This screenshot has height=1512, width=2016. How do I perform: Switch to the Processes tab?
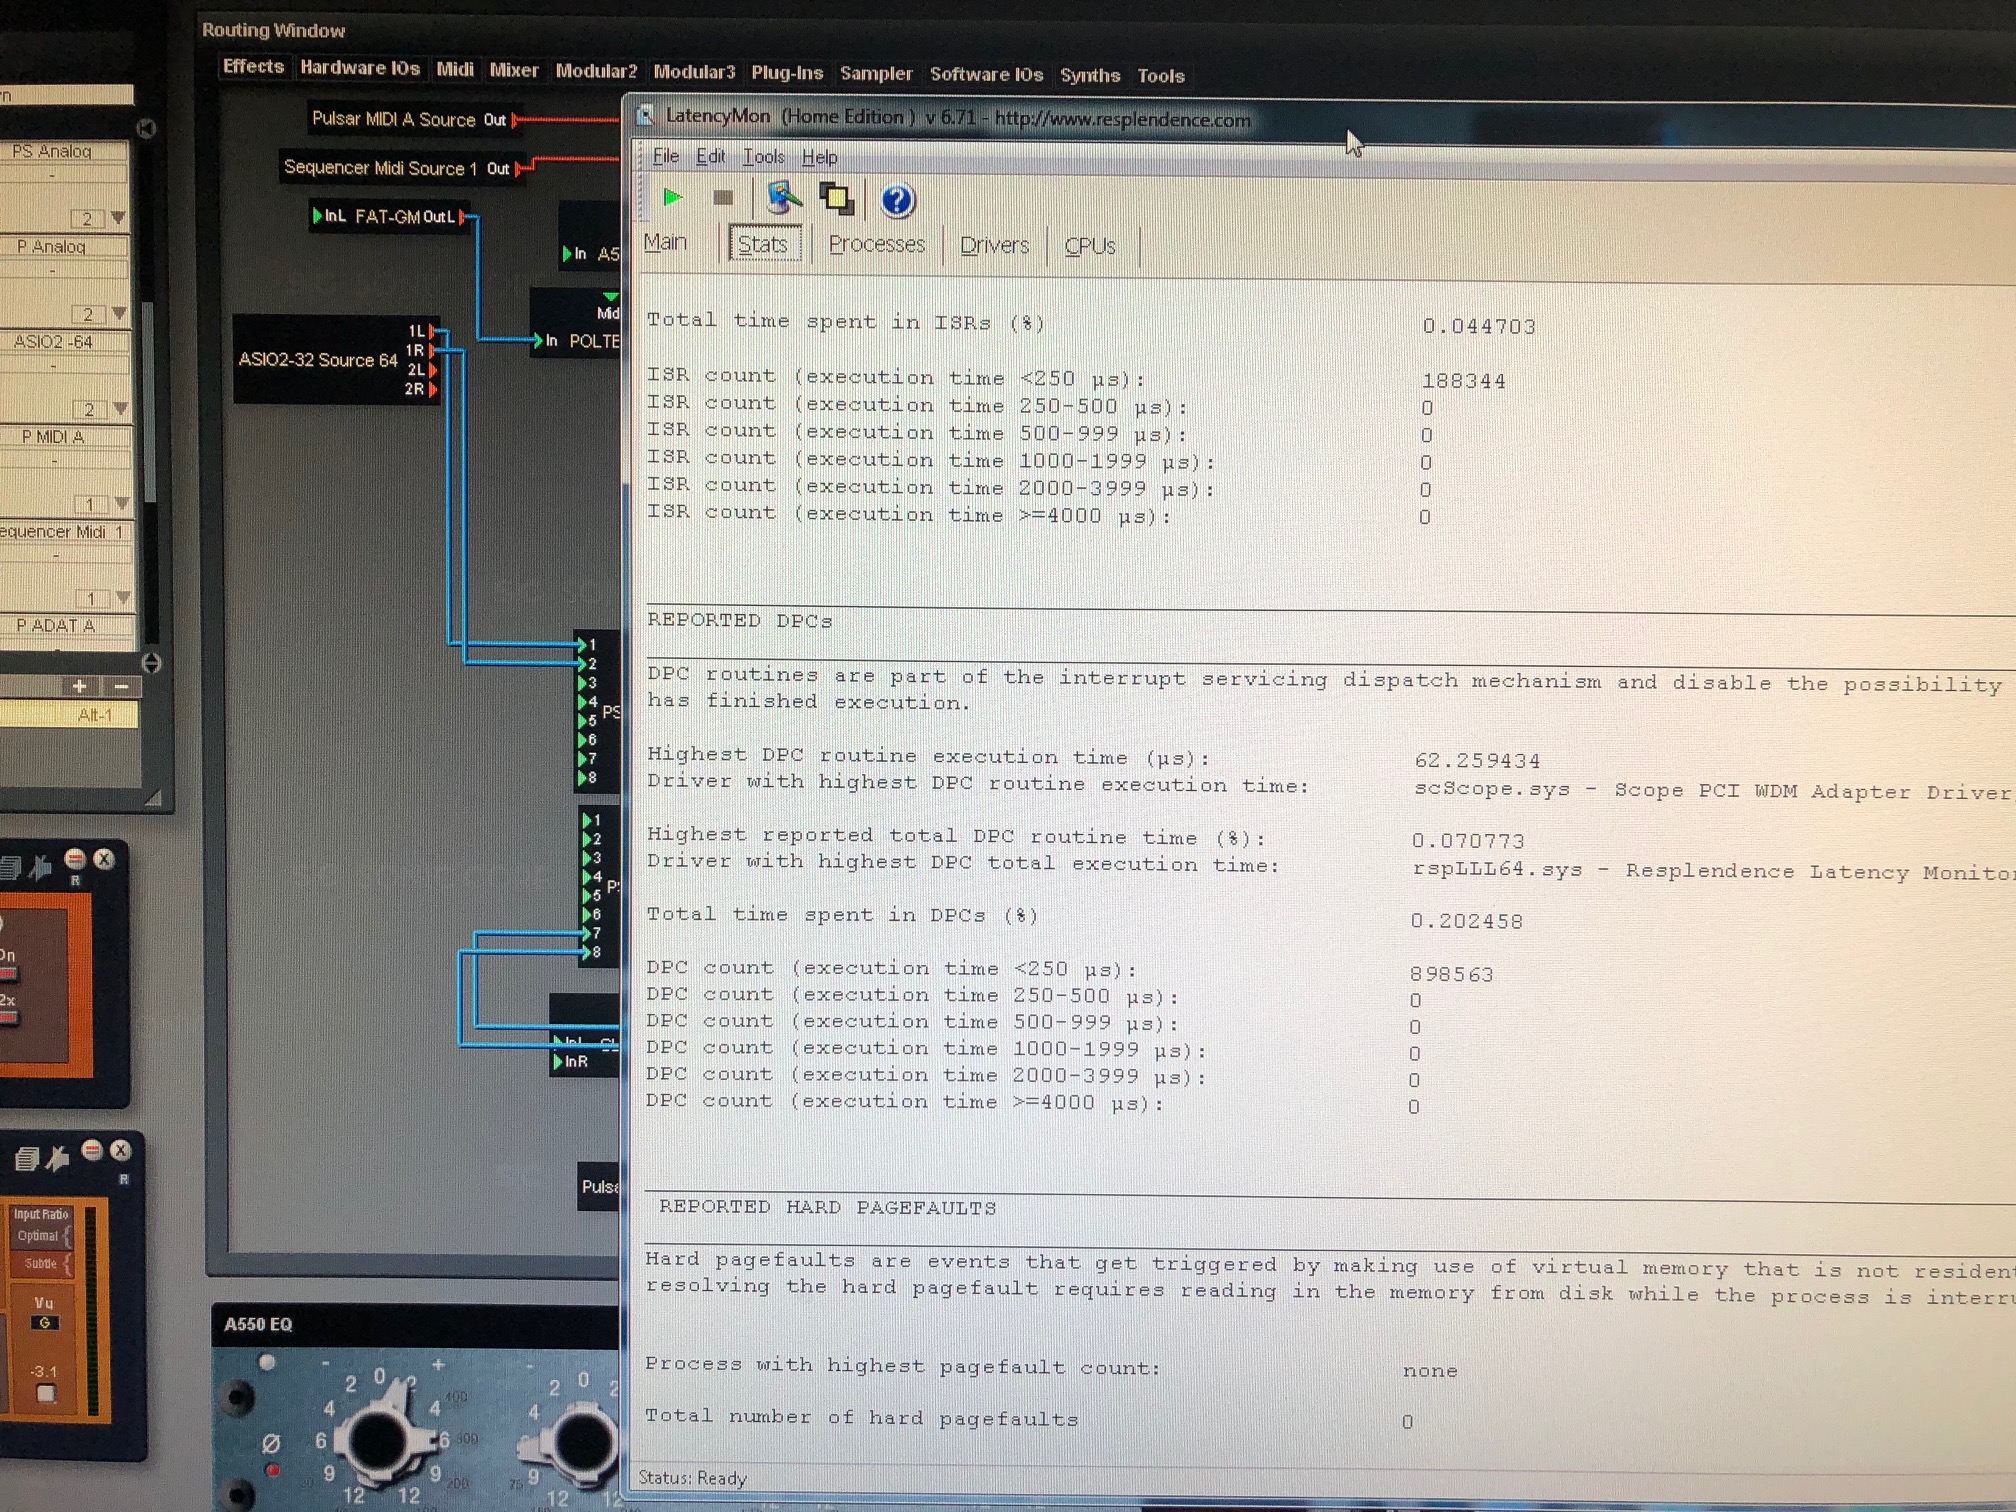877,244
